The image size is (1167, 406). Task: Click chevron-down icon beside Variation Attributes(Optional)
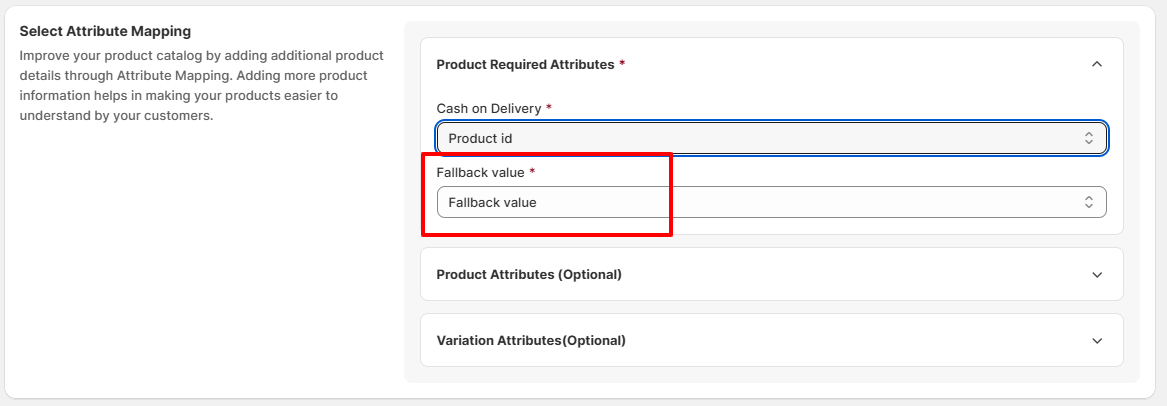(1097, 341)
